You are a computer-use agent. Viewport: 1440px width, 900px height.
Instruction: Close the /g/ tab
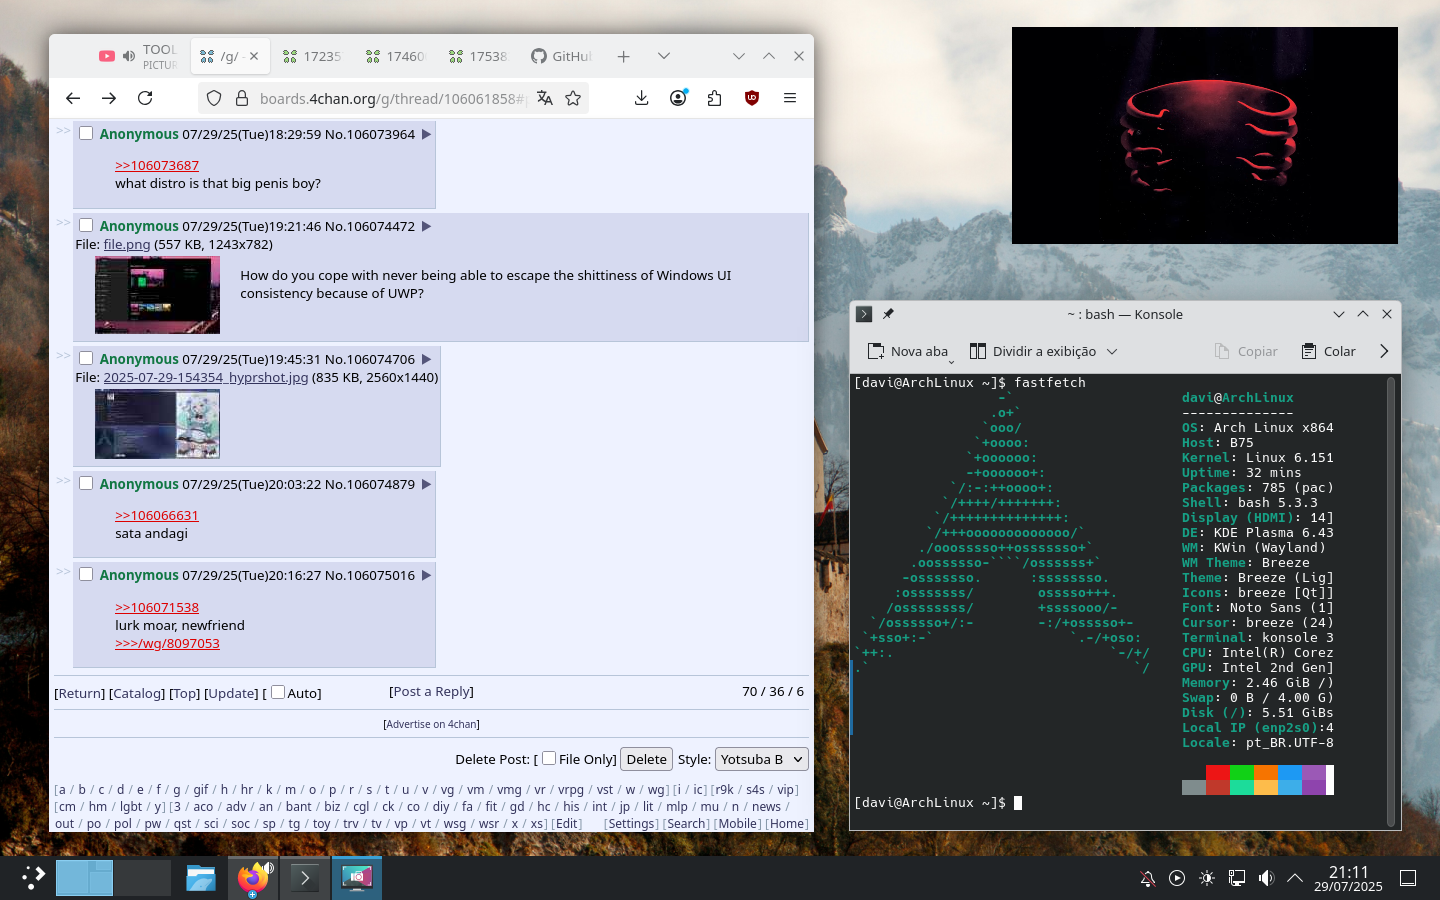pos(254,56)
